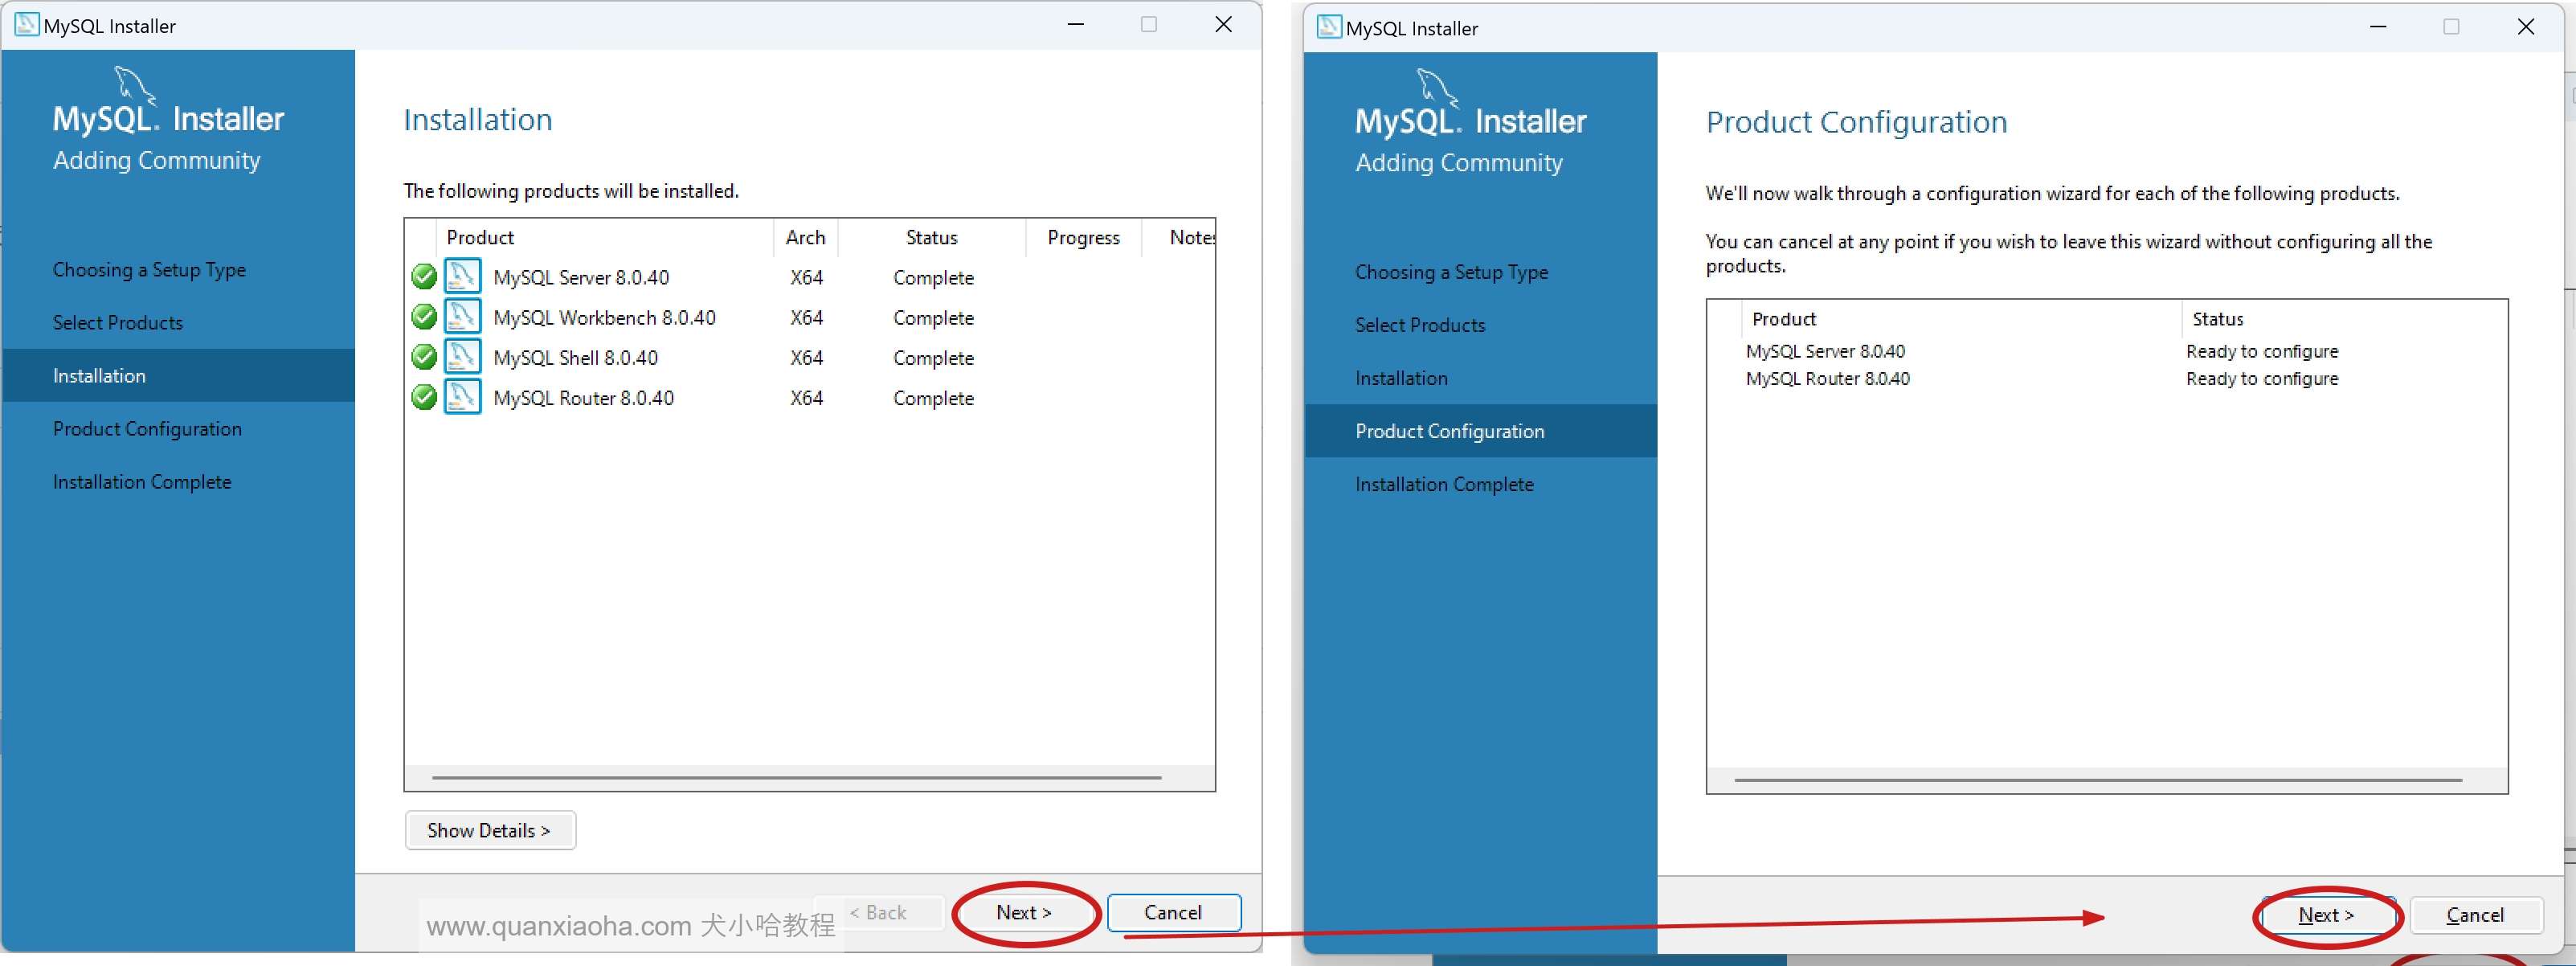Click Complete status of MySQL Workbench row
The height and width of the screenshot is (966, 2576).
pos(933,317)
